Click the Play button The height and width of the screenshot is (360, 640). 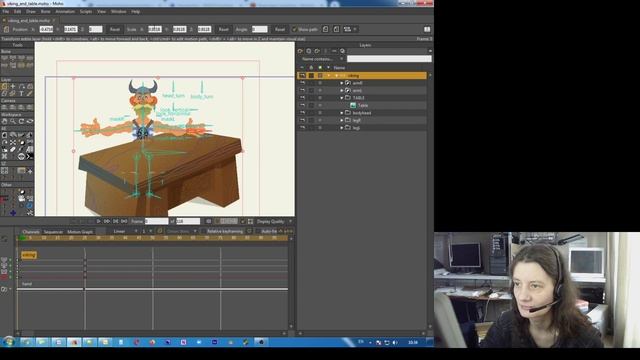[x=98, y=221]
